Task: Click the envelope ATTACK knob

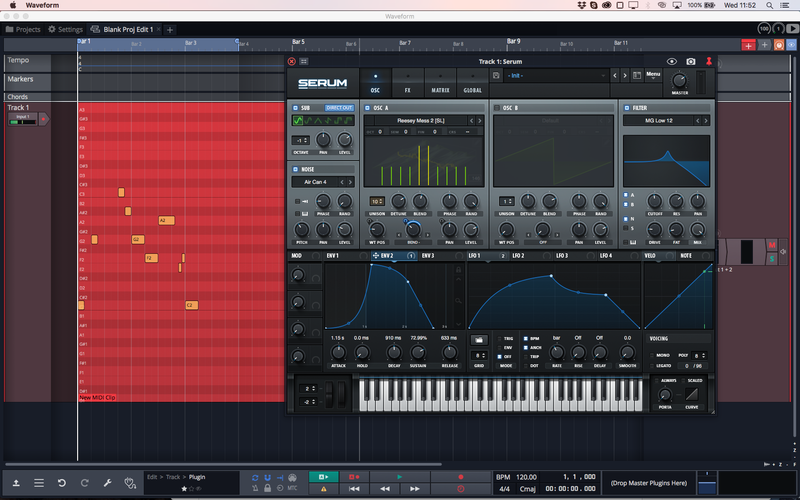Action: [338, 352]
